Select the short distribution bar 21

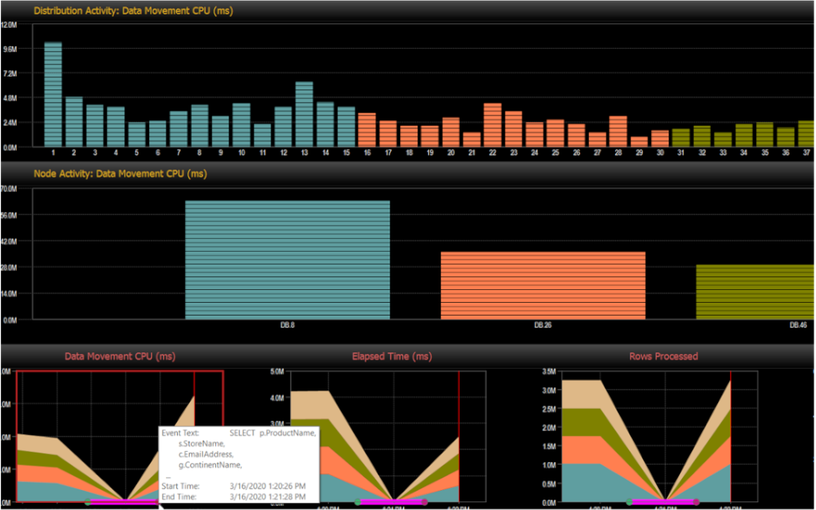[x=471, y=139]
